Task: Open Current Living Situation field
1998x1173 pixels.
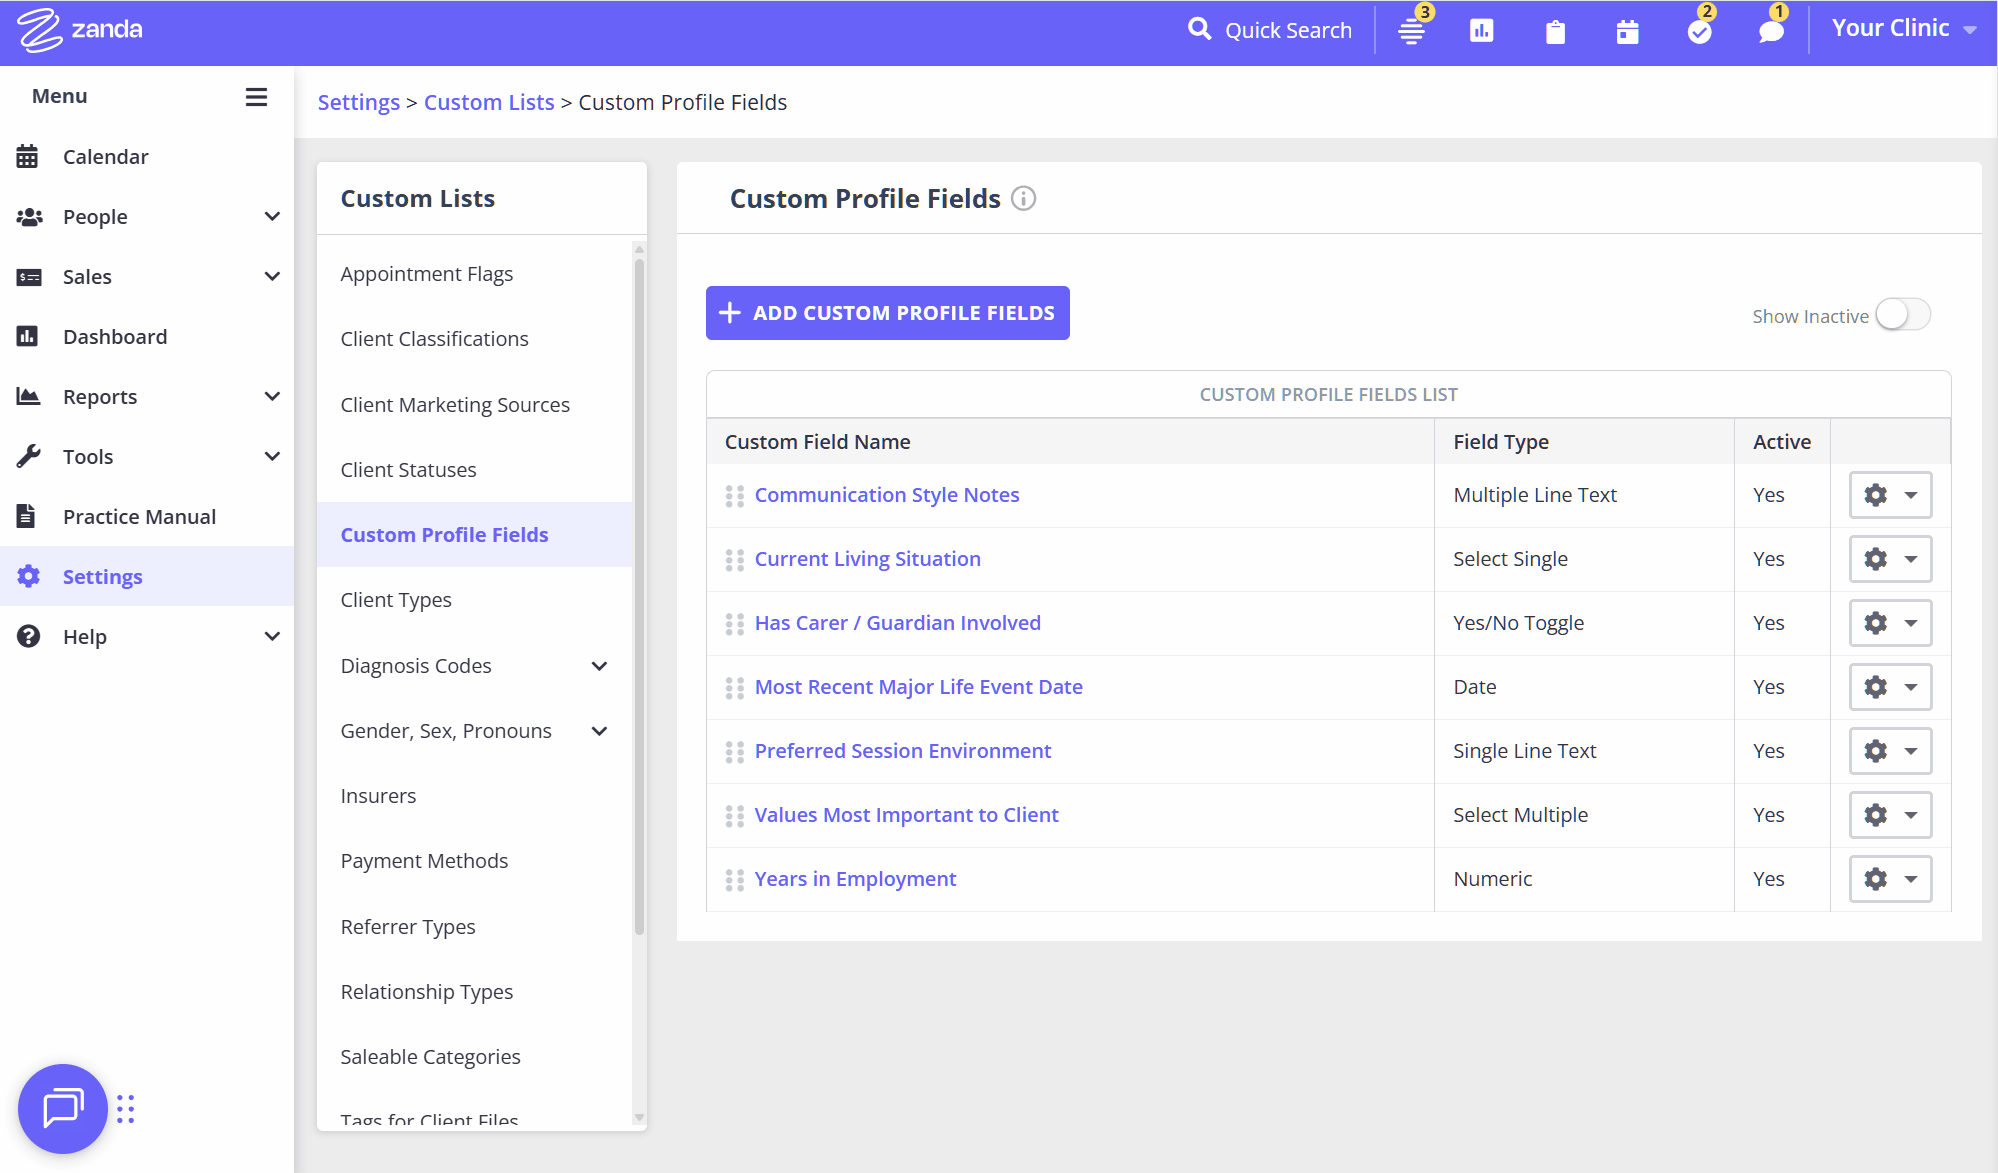Action: tap(867, 559)
